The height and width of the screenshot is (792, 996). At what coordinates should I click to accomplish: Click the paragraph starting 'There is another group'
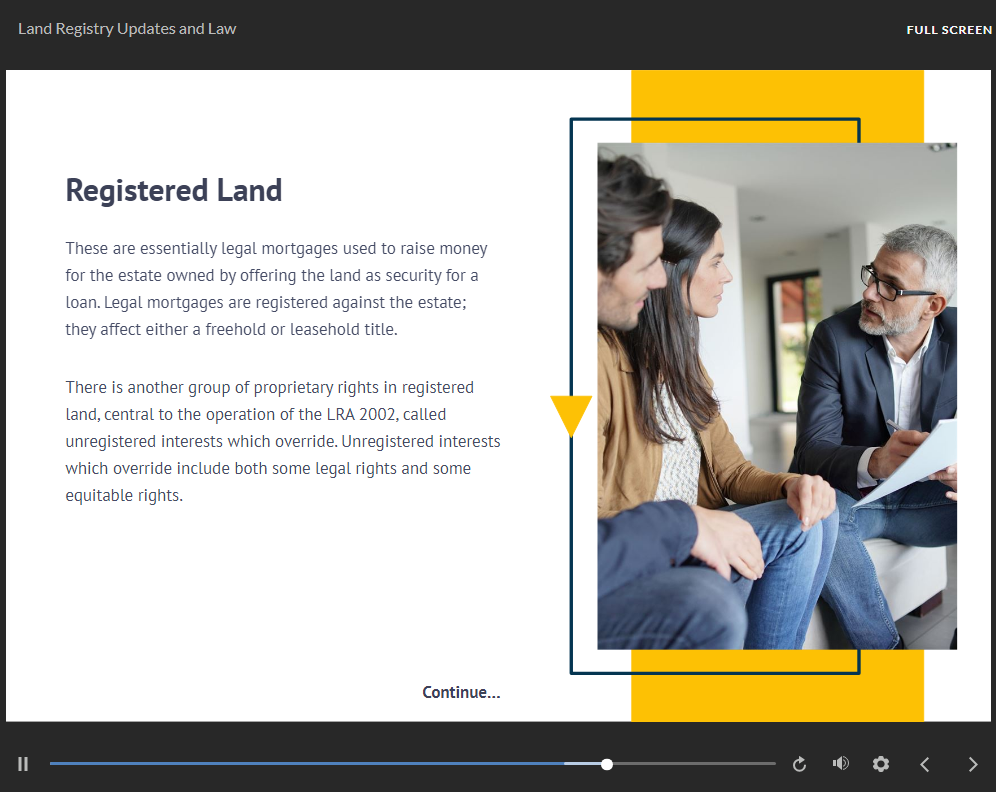[x=283, y=441]
